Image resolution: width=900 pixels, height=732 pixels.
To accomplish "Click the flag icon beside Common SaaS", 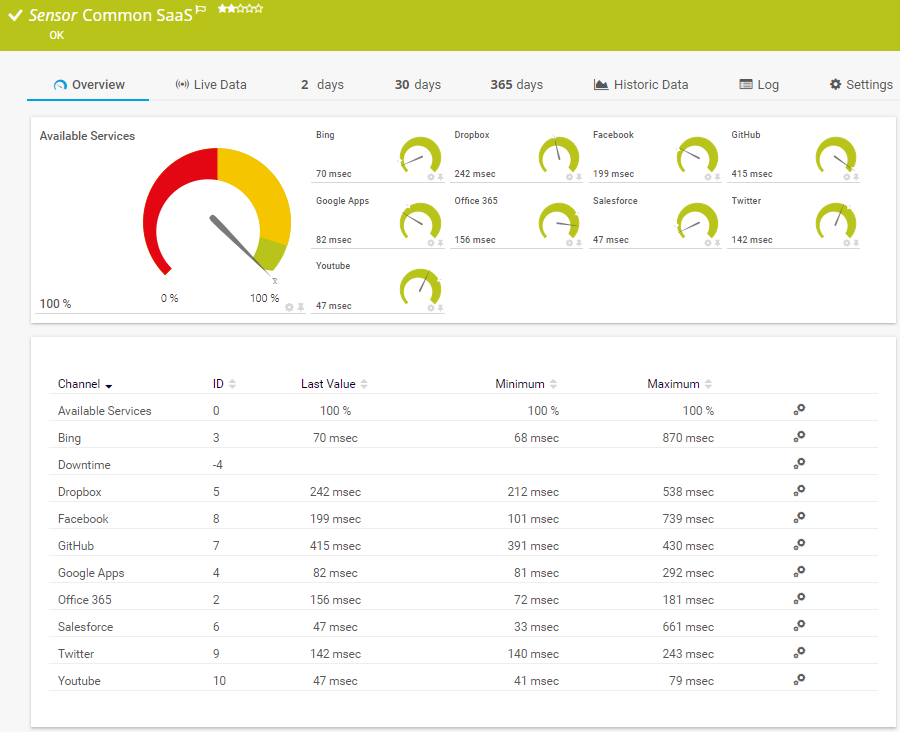I will (201, 10).
